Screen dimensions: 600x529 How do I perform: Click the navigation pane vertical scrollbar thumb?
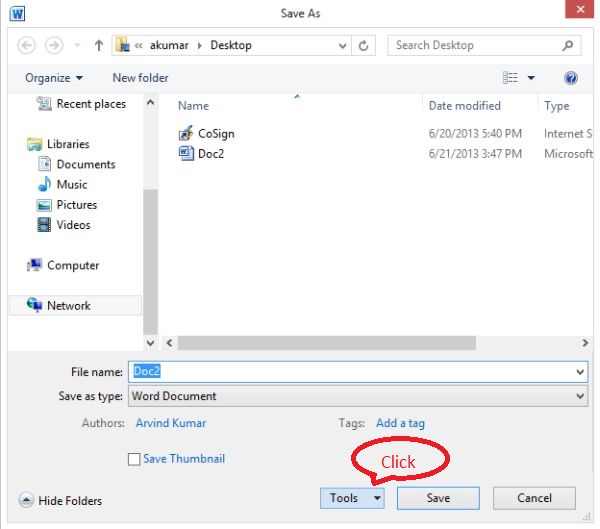[150, 262]
